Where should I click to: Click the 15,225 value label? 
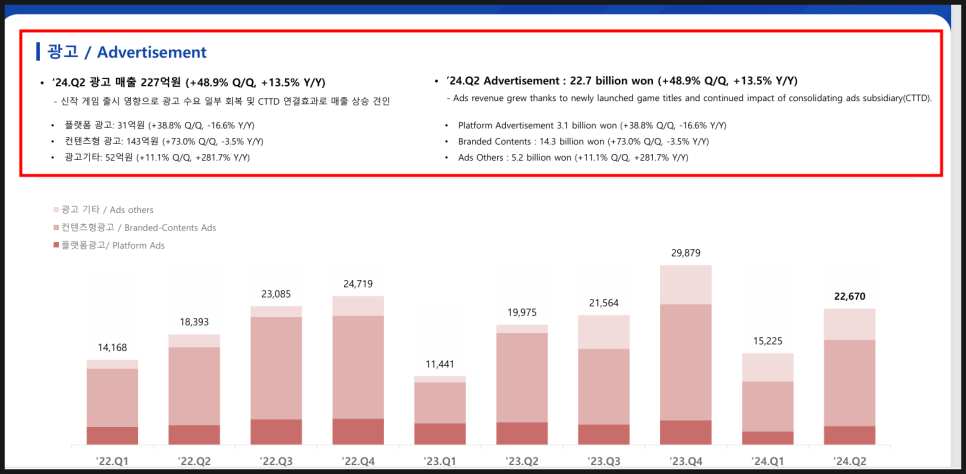(x=768, y=341)
